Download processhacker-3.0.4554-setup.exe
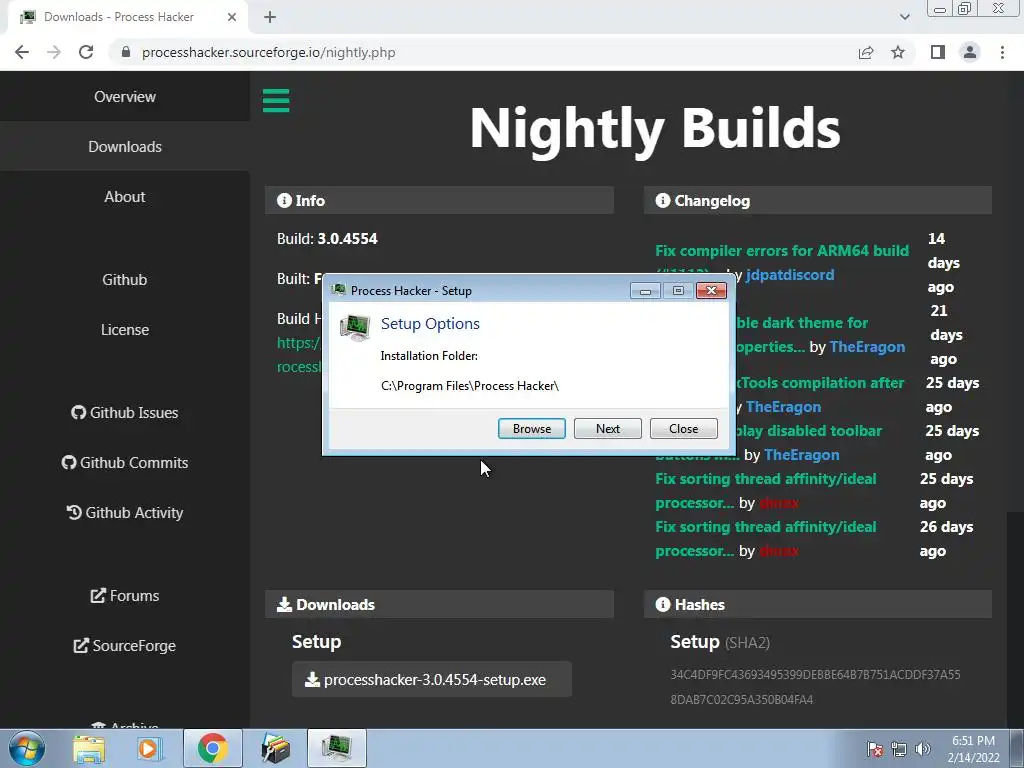Image resolution: width=1024 pixels, height=768 pixels. (x=432, y=680)
